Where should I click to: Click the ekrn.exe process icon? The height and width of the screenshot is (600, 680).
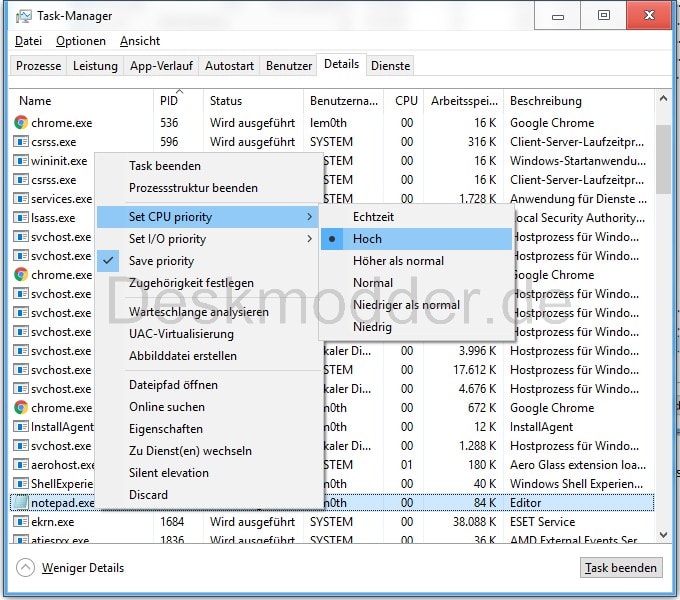(x=21, y=522)
